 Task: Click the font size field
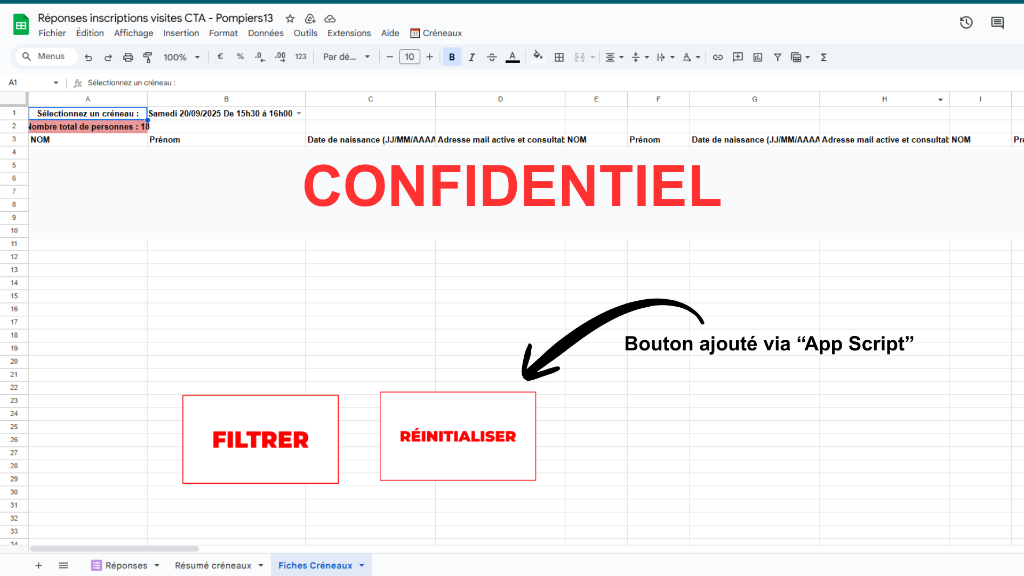tap(409, 57)
